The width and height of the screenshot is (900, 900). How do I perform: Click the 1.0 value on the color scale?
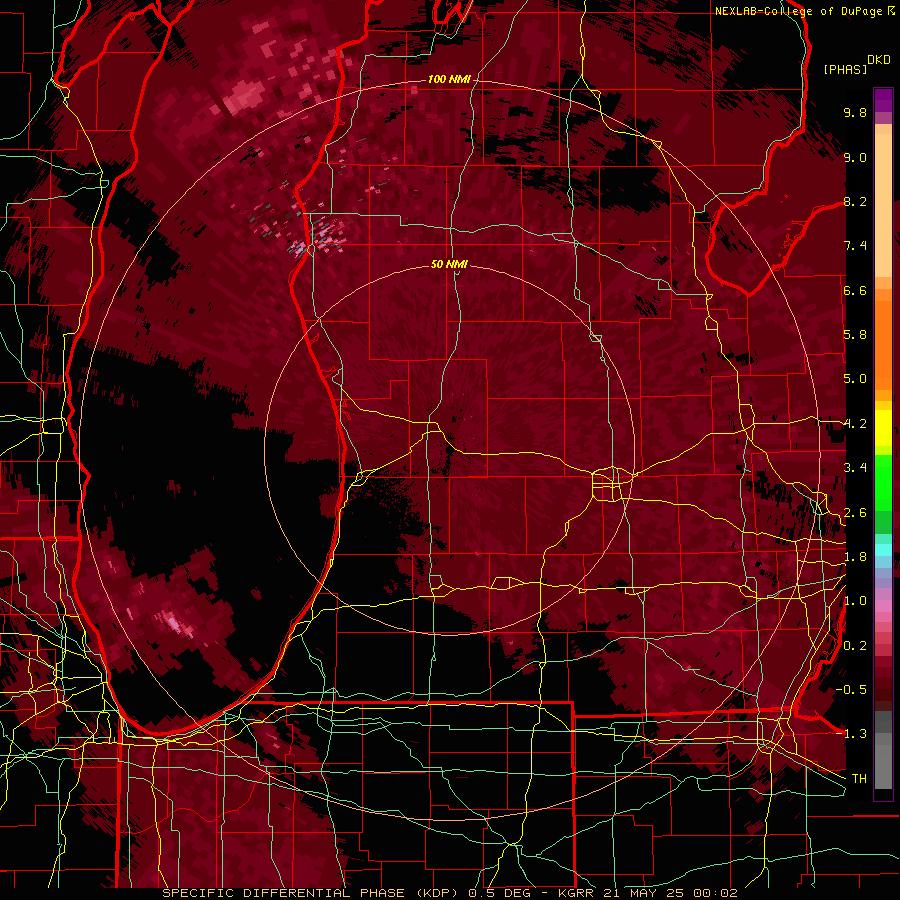[855, 601]
